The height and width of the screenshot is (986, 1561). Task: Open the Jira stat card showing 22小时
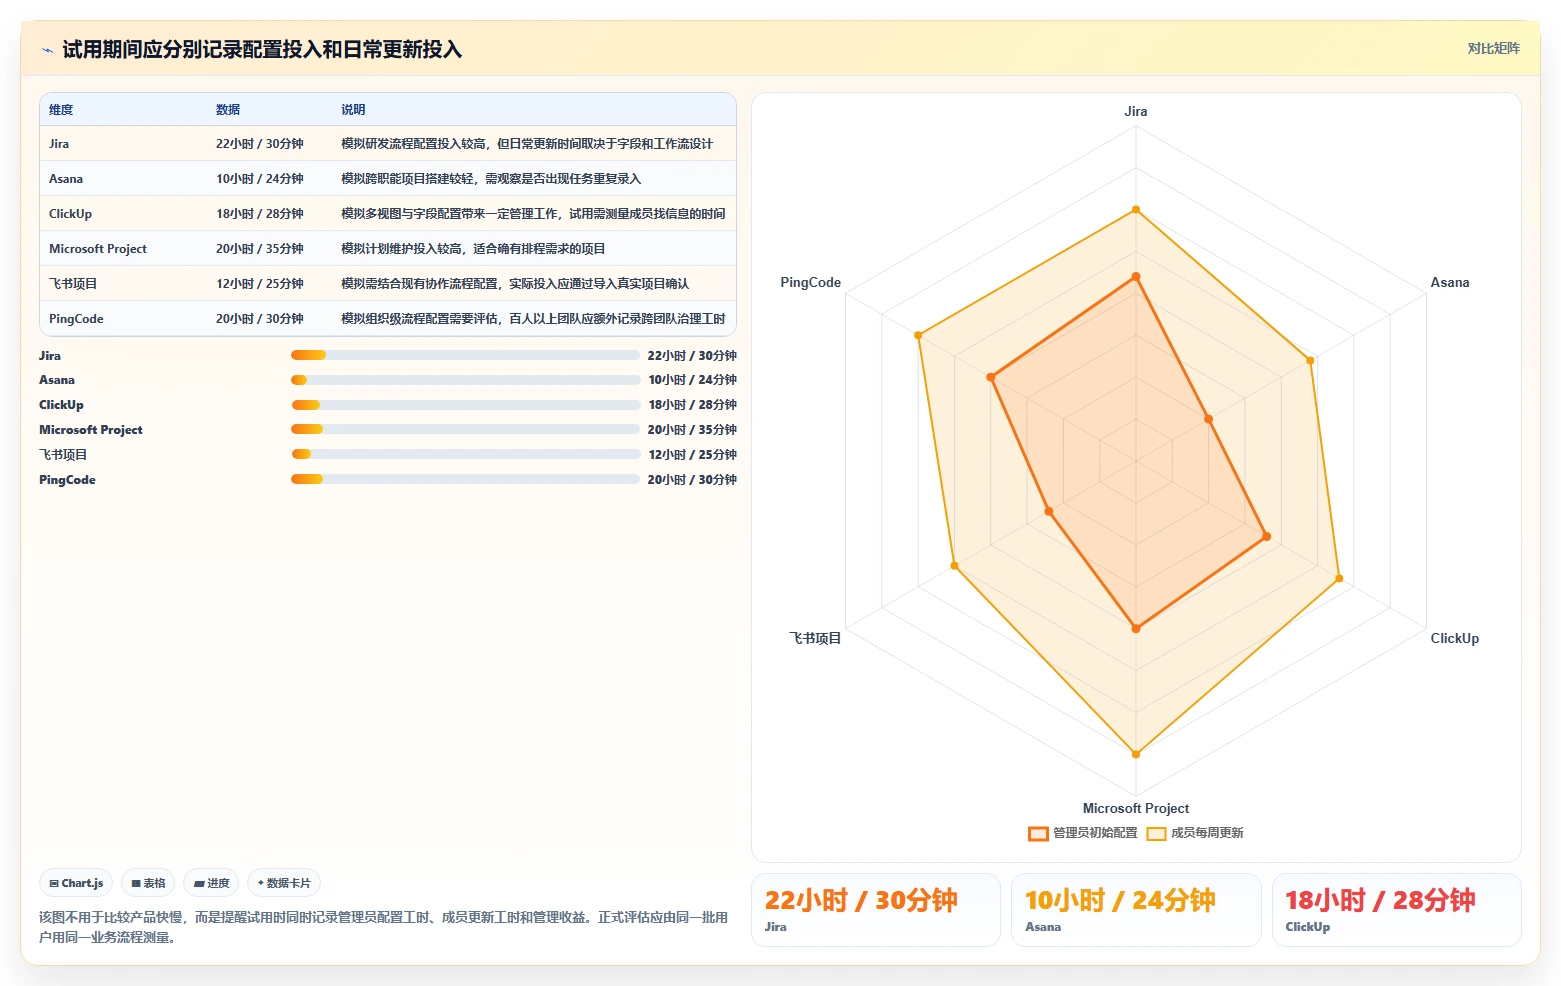(876, 910)
